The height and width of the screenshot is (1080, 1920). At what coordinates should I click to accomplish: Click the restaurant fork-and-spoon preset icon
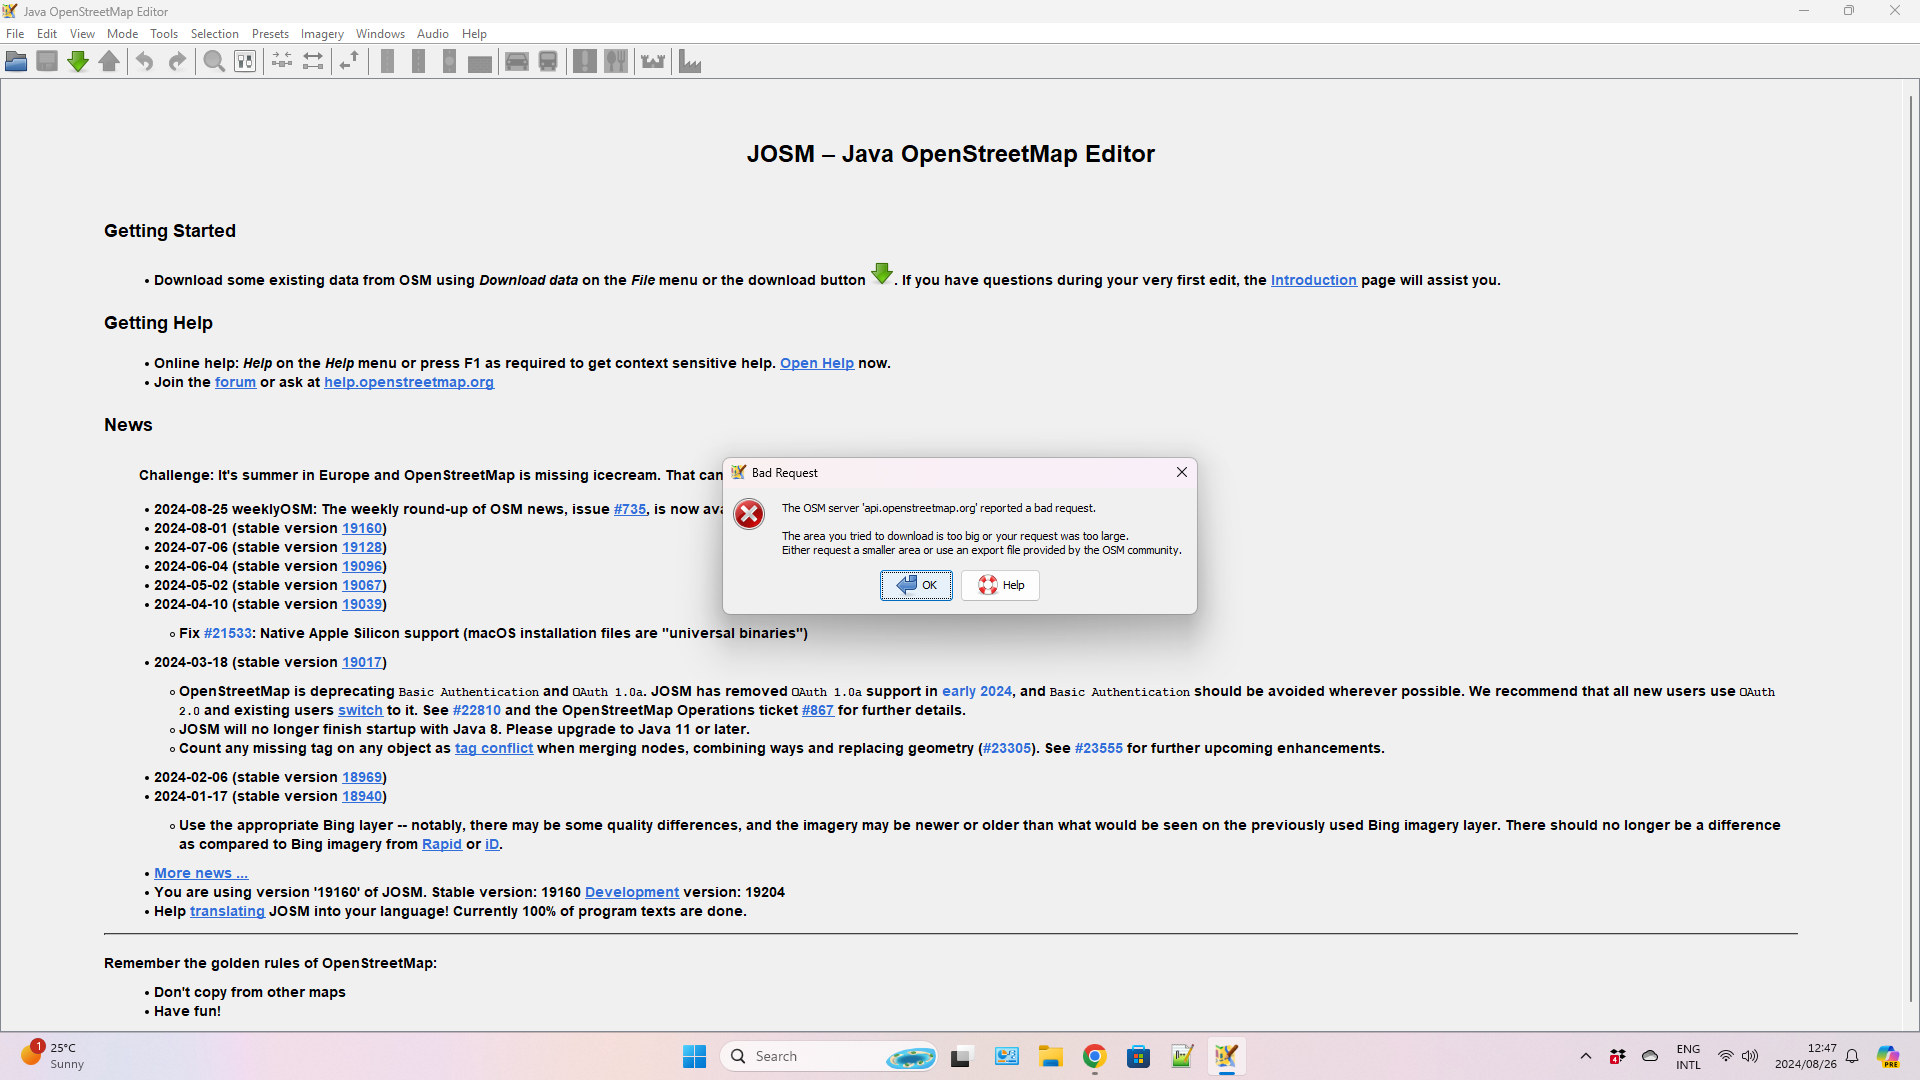click(x=616, y=62)
